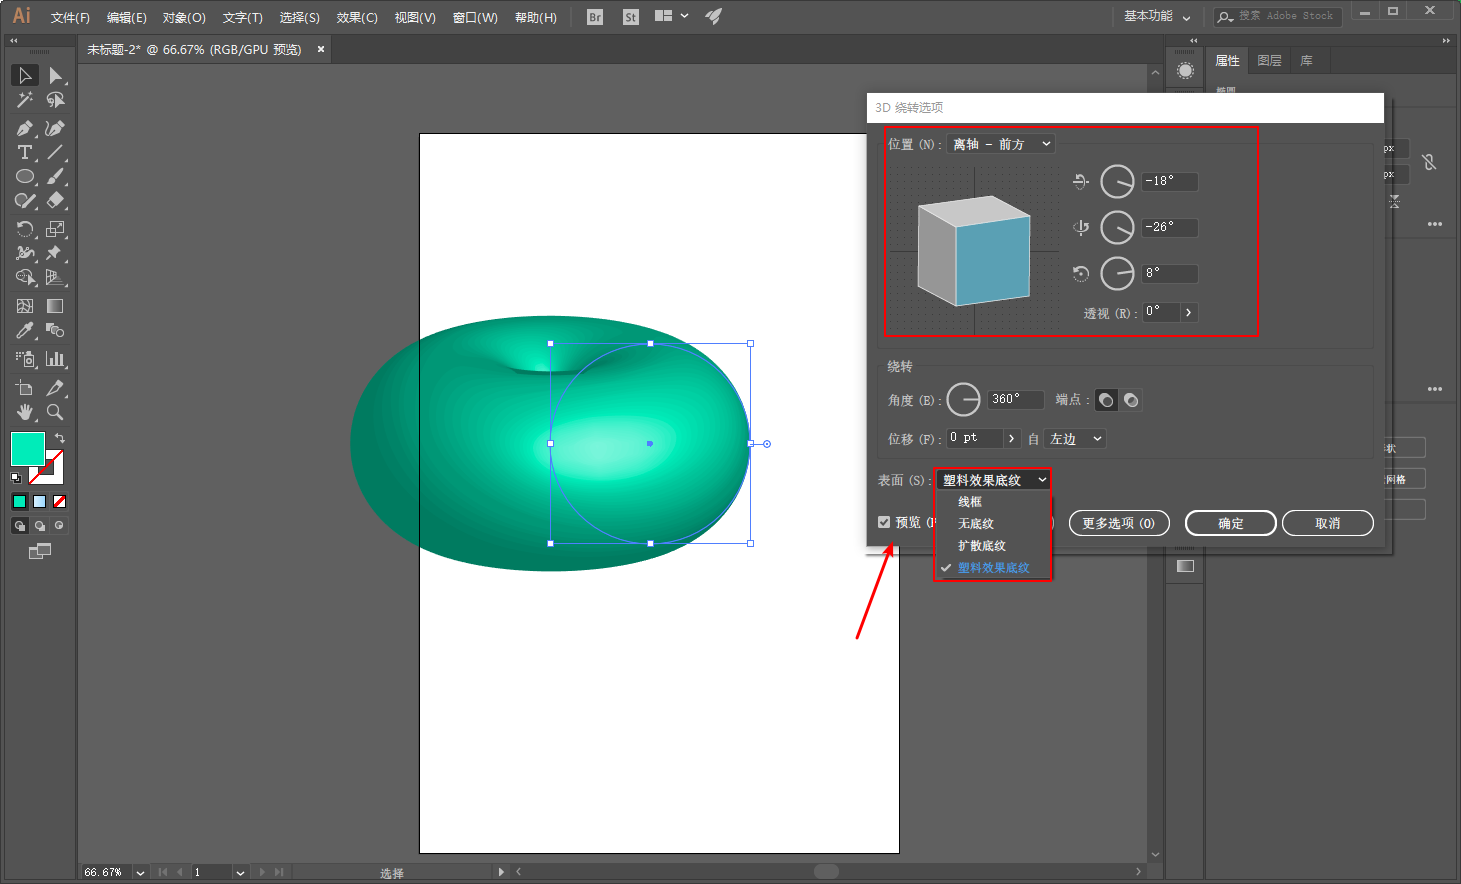
Task: Switch to the 图层 panel tab
Action: tap(1268, 60)
